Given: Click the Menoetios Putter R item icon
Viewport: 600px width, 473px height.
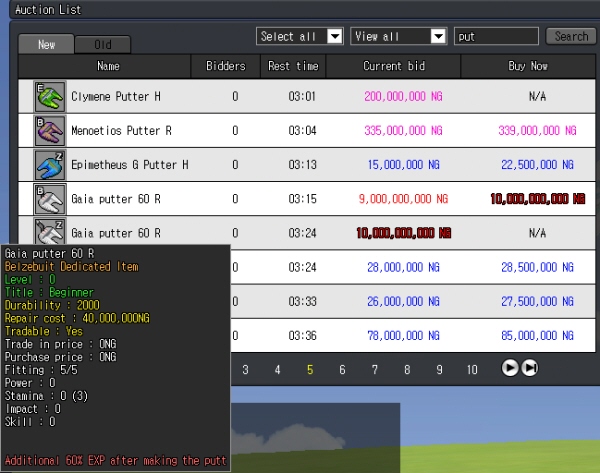Looking at the screenshot, I should (x=50, y=130).
